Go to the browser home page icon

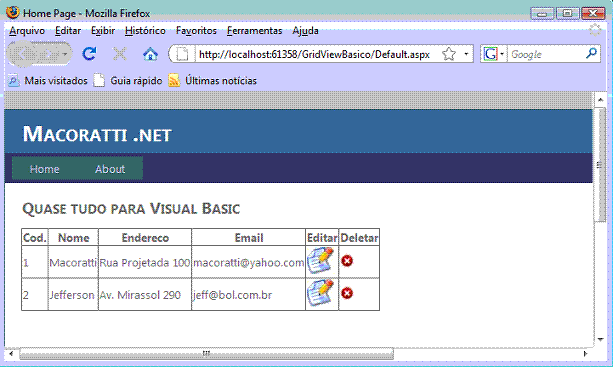(x=150, y=54)
